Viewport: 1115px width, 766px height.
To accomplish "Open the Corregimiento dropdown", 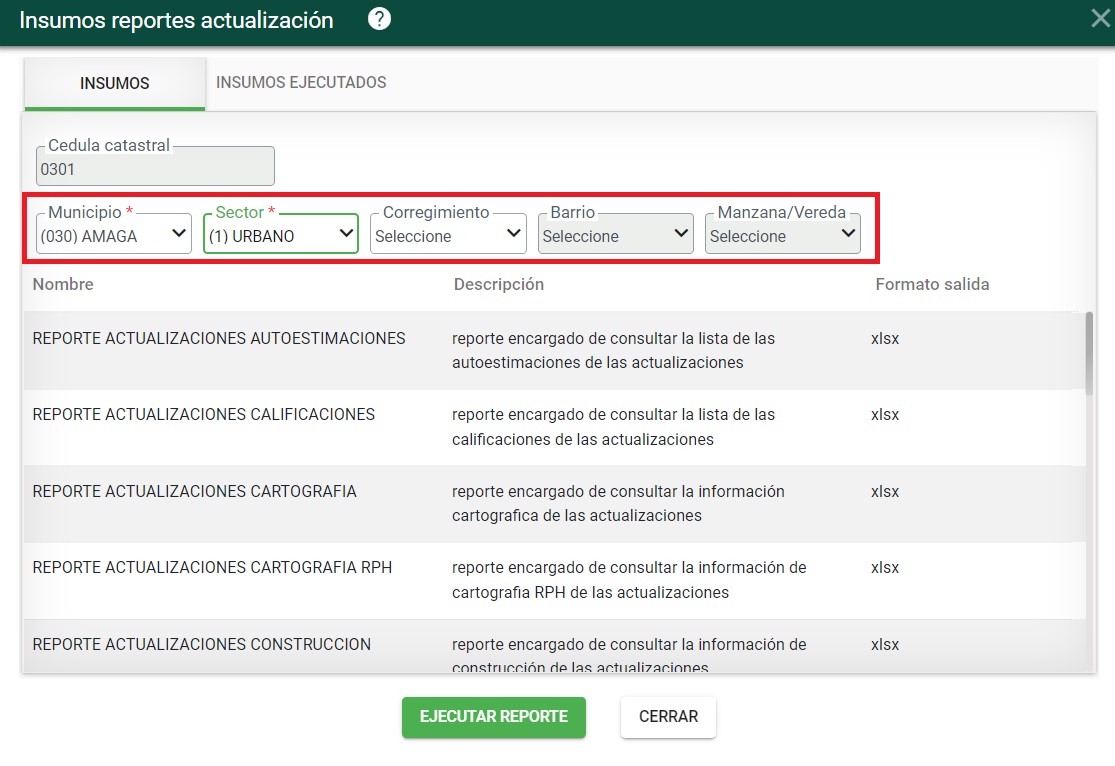I will [448, 235].
